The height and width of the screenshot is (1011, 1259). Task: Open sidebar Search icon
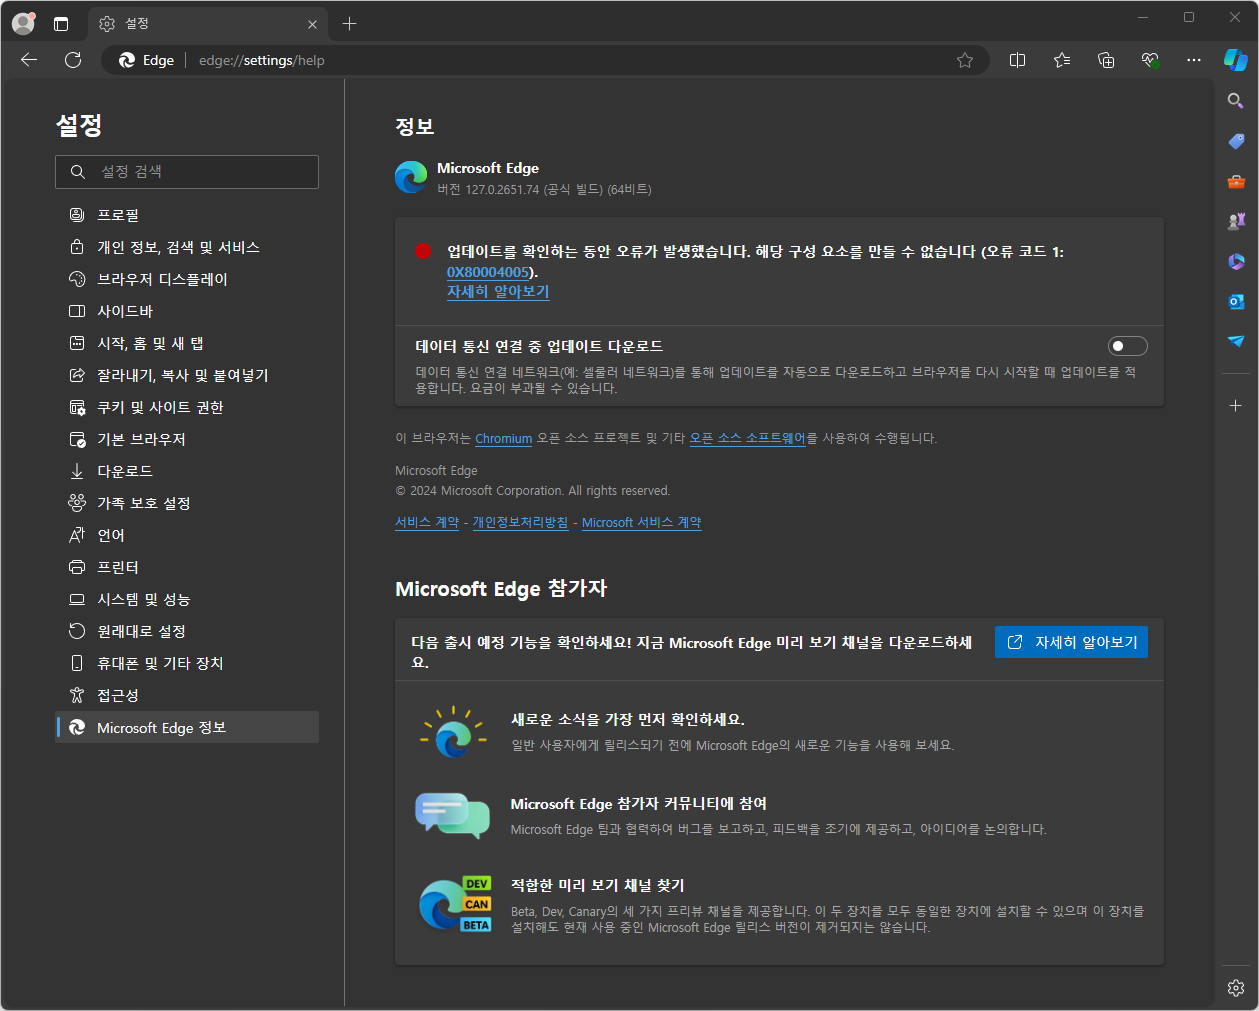coord(1236,101)
